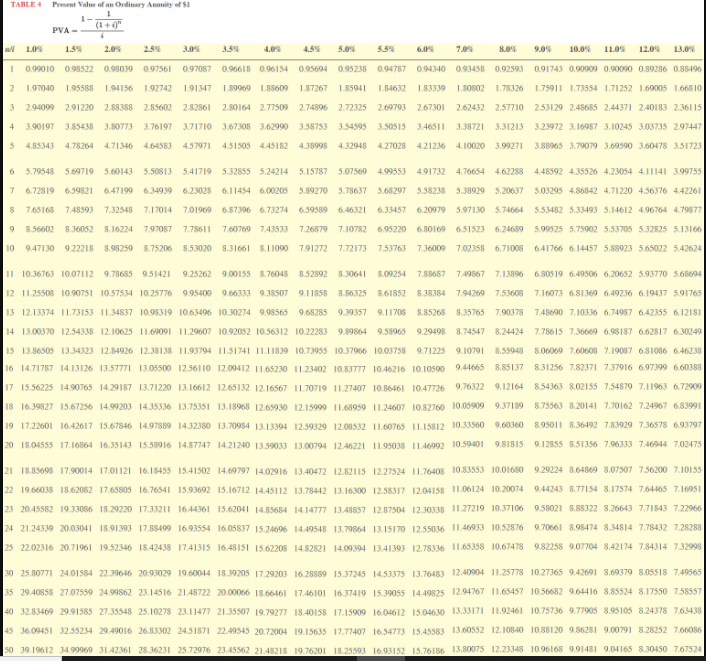
Task: Click the value '29.40858' in row 35
Action: [x=38, y=593]
